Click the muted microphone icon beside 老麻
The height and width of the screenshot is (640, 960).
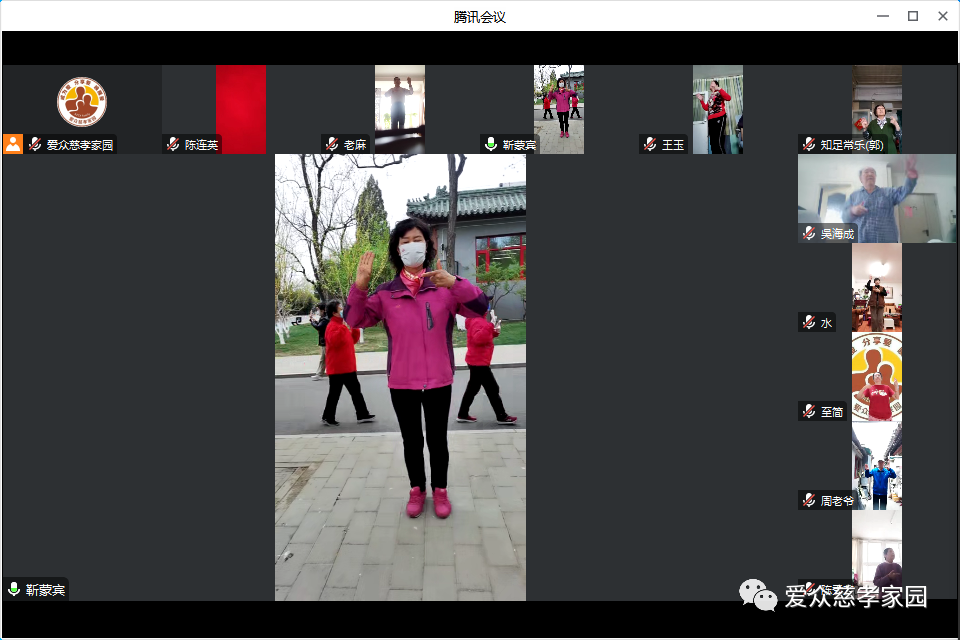(x=332, y=145)
